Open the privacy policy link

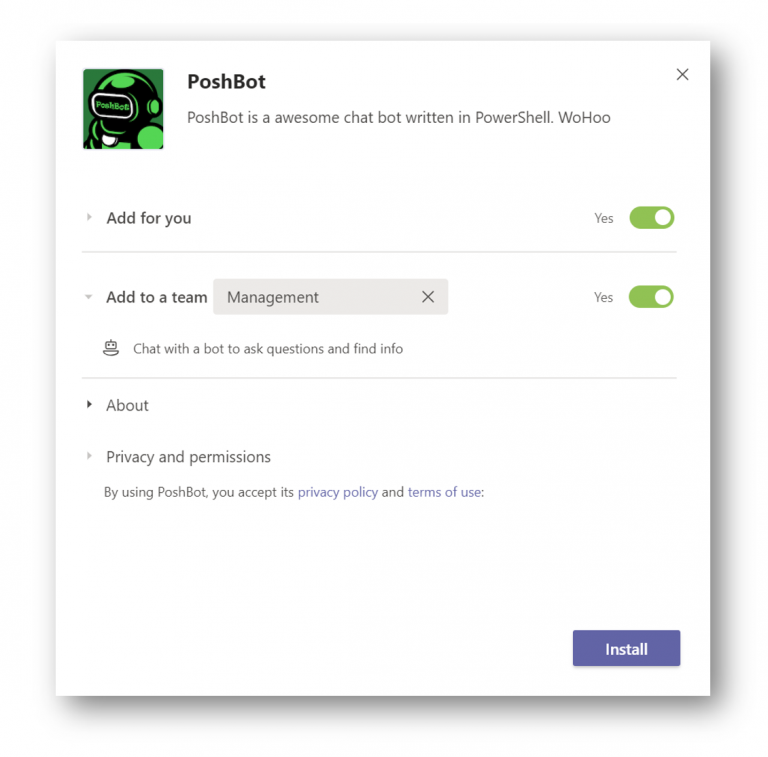click(337, 492)
